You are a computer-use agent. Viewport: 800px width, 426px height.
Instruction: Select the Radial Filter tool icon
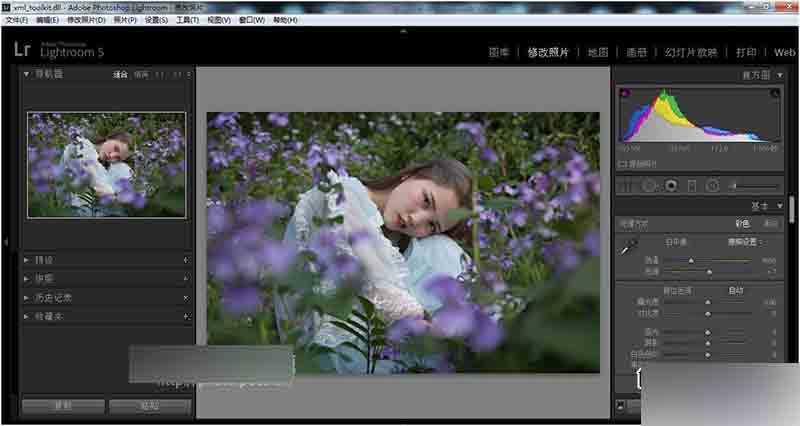713,186
